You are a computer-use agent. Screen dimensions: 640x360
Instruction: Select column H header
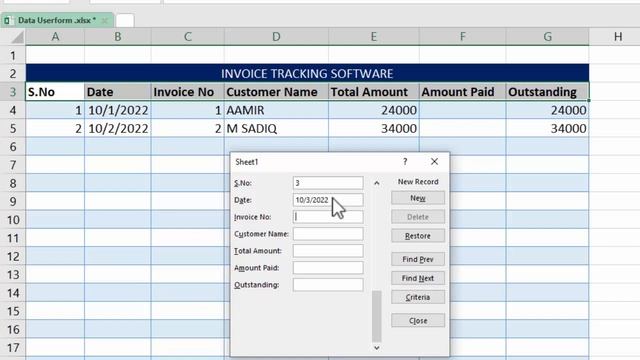coord(618,37)
